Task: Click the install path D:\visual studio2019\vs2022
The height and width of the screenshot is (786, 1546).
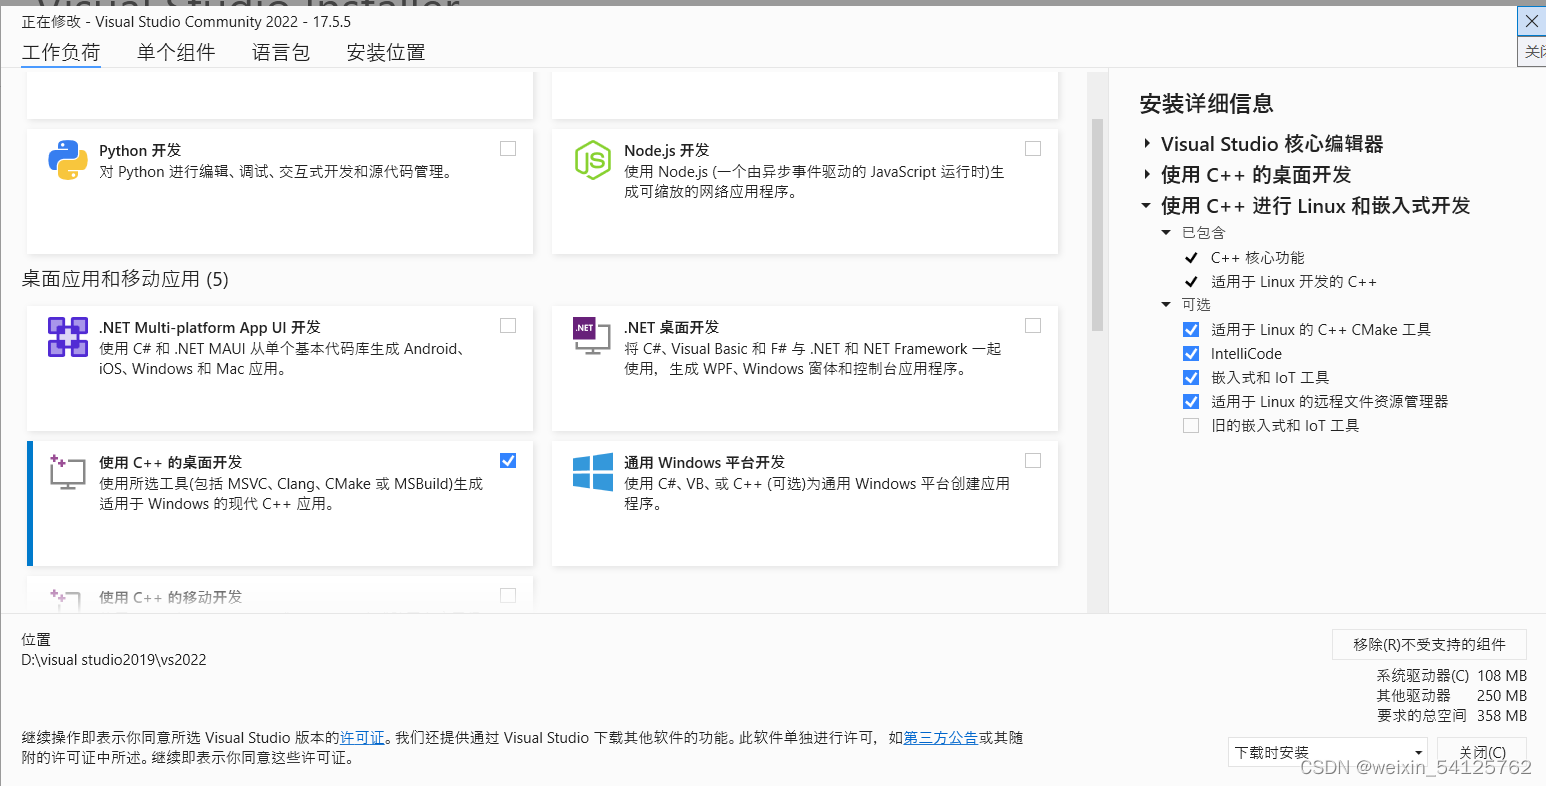Action: (x=114, y=660)
